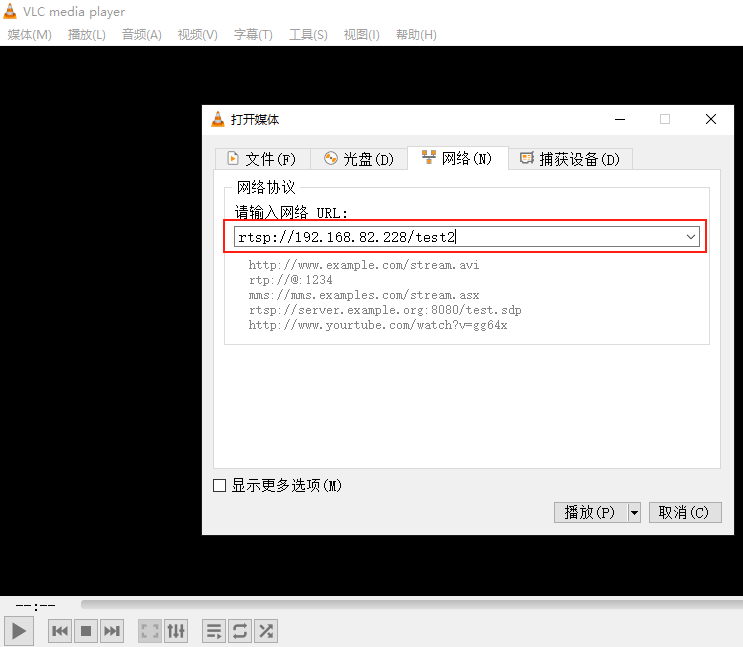Open extended settings equalizer icon
This screenshot has width=743, height=647.
pos(176,631)
